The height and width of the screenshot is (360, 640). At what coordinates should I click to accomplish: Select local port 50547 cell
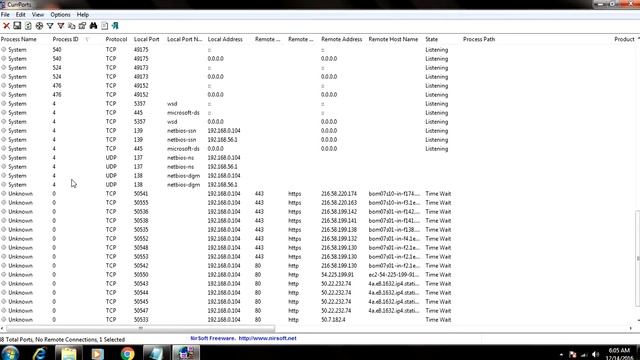[x=141, y=311]
